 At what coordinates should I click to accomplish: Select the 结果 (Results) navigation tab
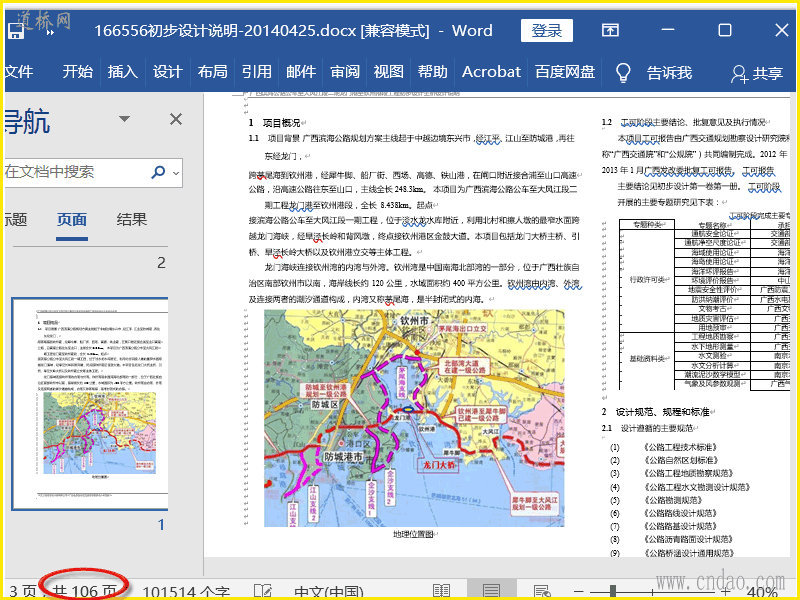tap(132, 220)
